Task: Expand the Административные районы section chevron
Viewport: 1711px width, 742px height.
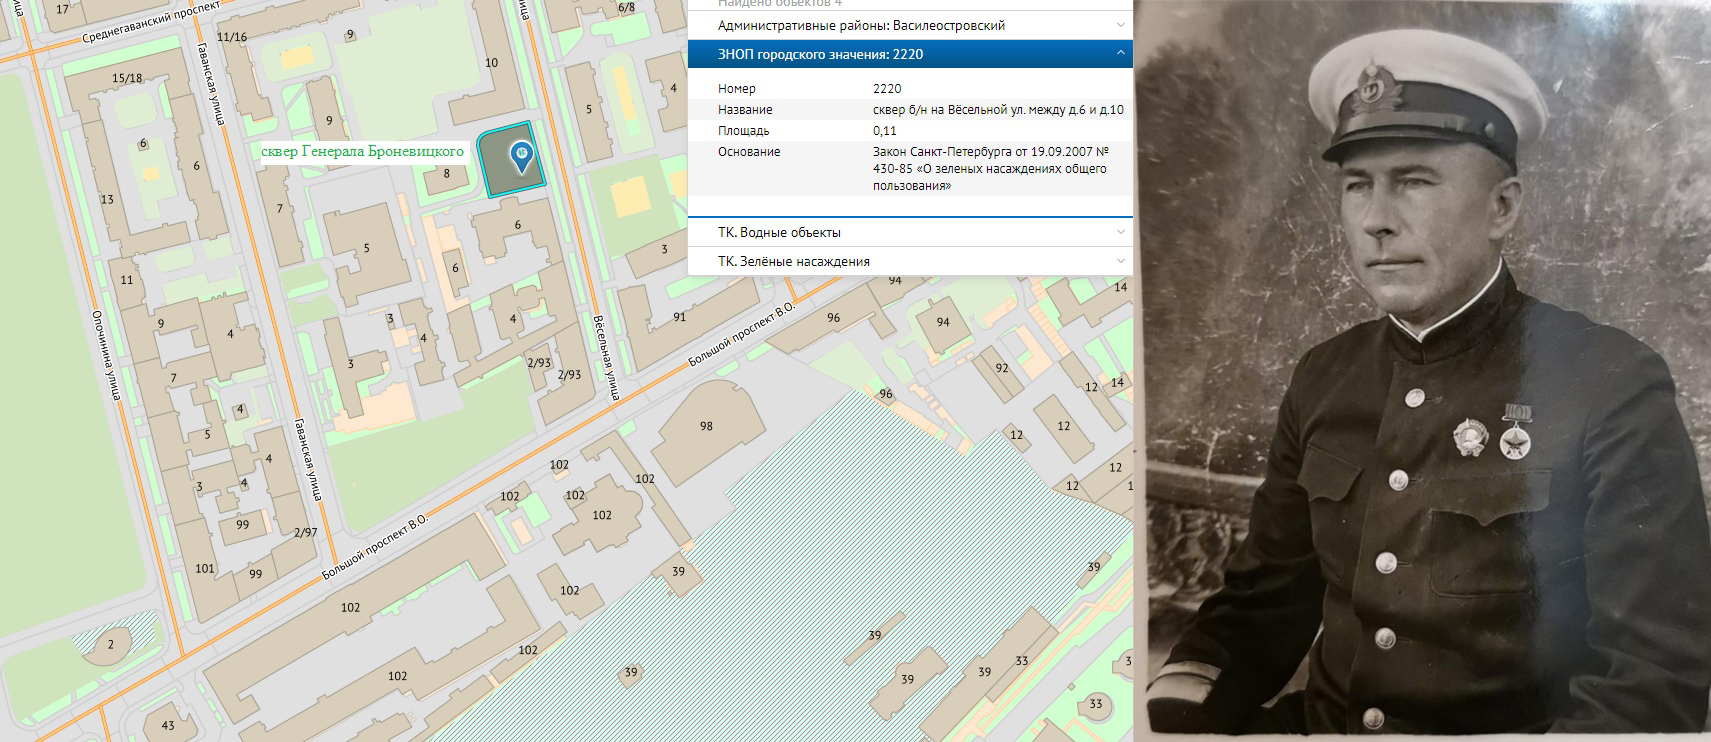Action: pyautogui.click(x=1120, y=25)
